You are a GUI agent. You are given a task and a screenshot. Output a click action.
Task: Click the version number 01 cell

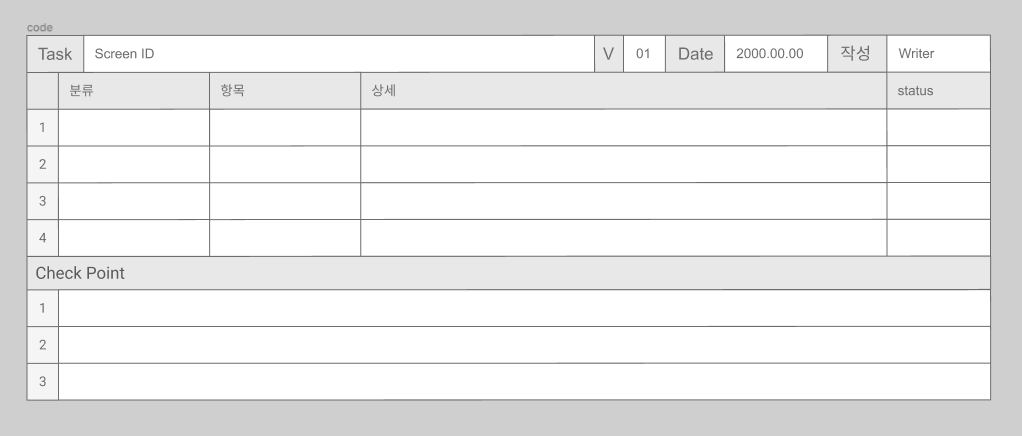point(644,53)
